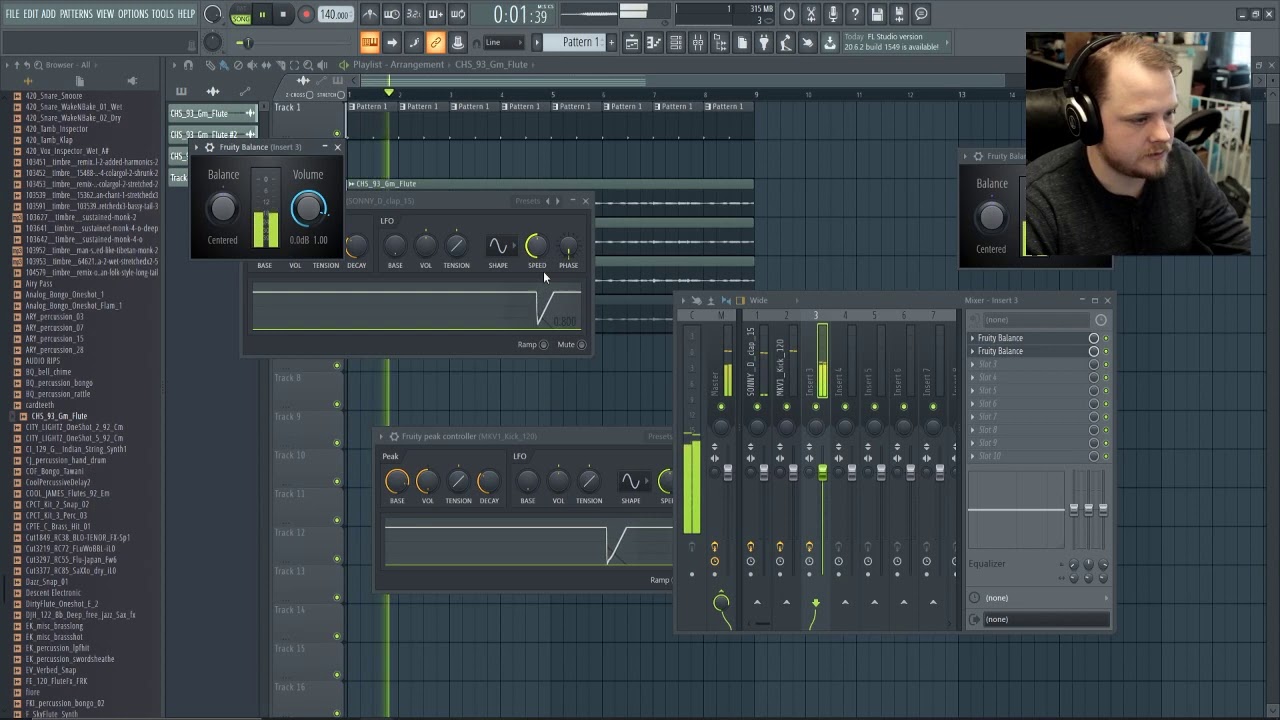Select the playlist Draw pencil tool

click(210, 65)
